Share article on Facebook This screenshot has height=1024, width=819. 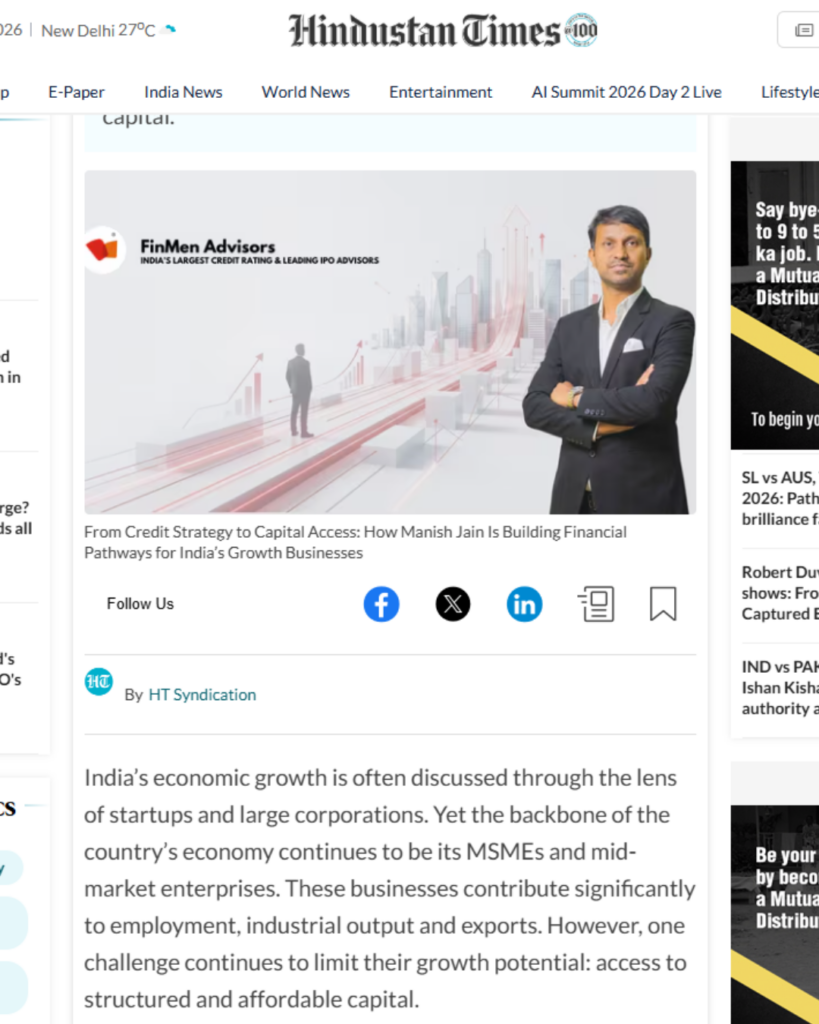click(381, 604)
